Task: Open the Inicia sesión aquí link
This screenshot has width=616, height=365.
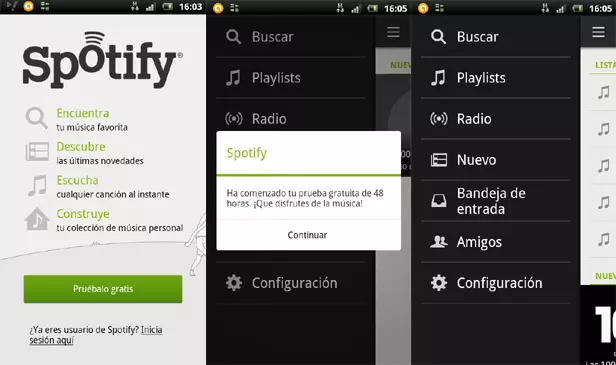Action: (96, 335)
